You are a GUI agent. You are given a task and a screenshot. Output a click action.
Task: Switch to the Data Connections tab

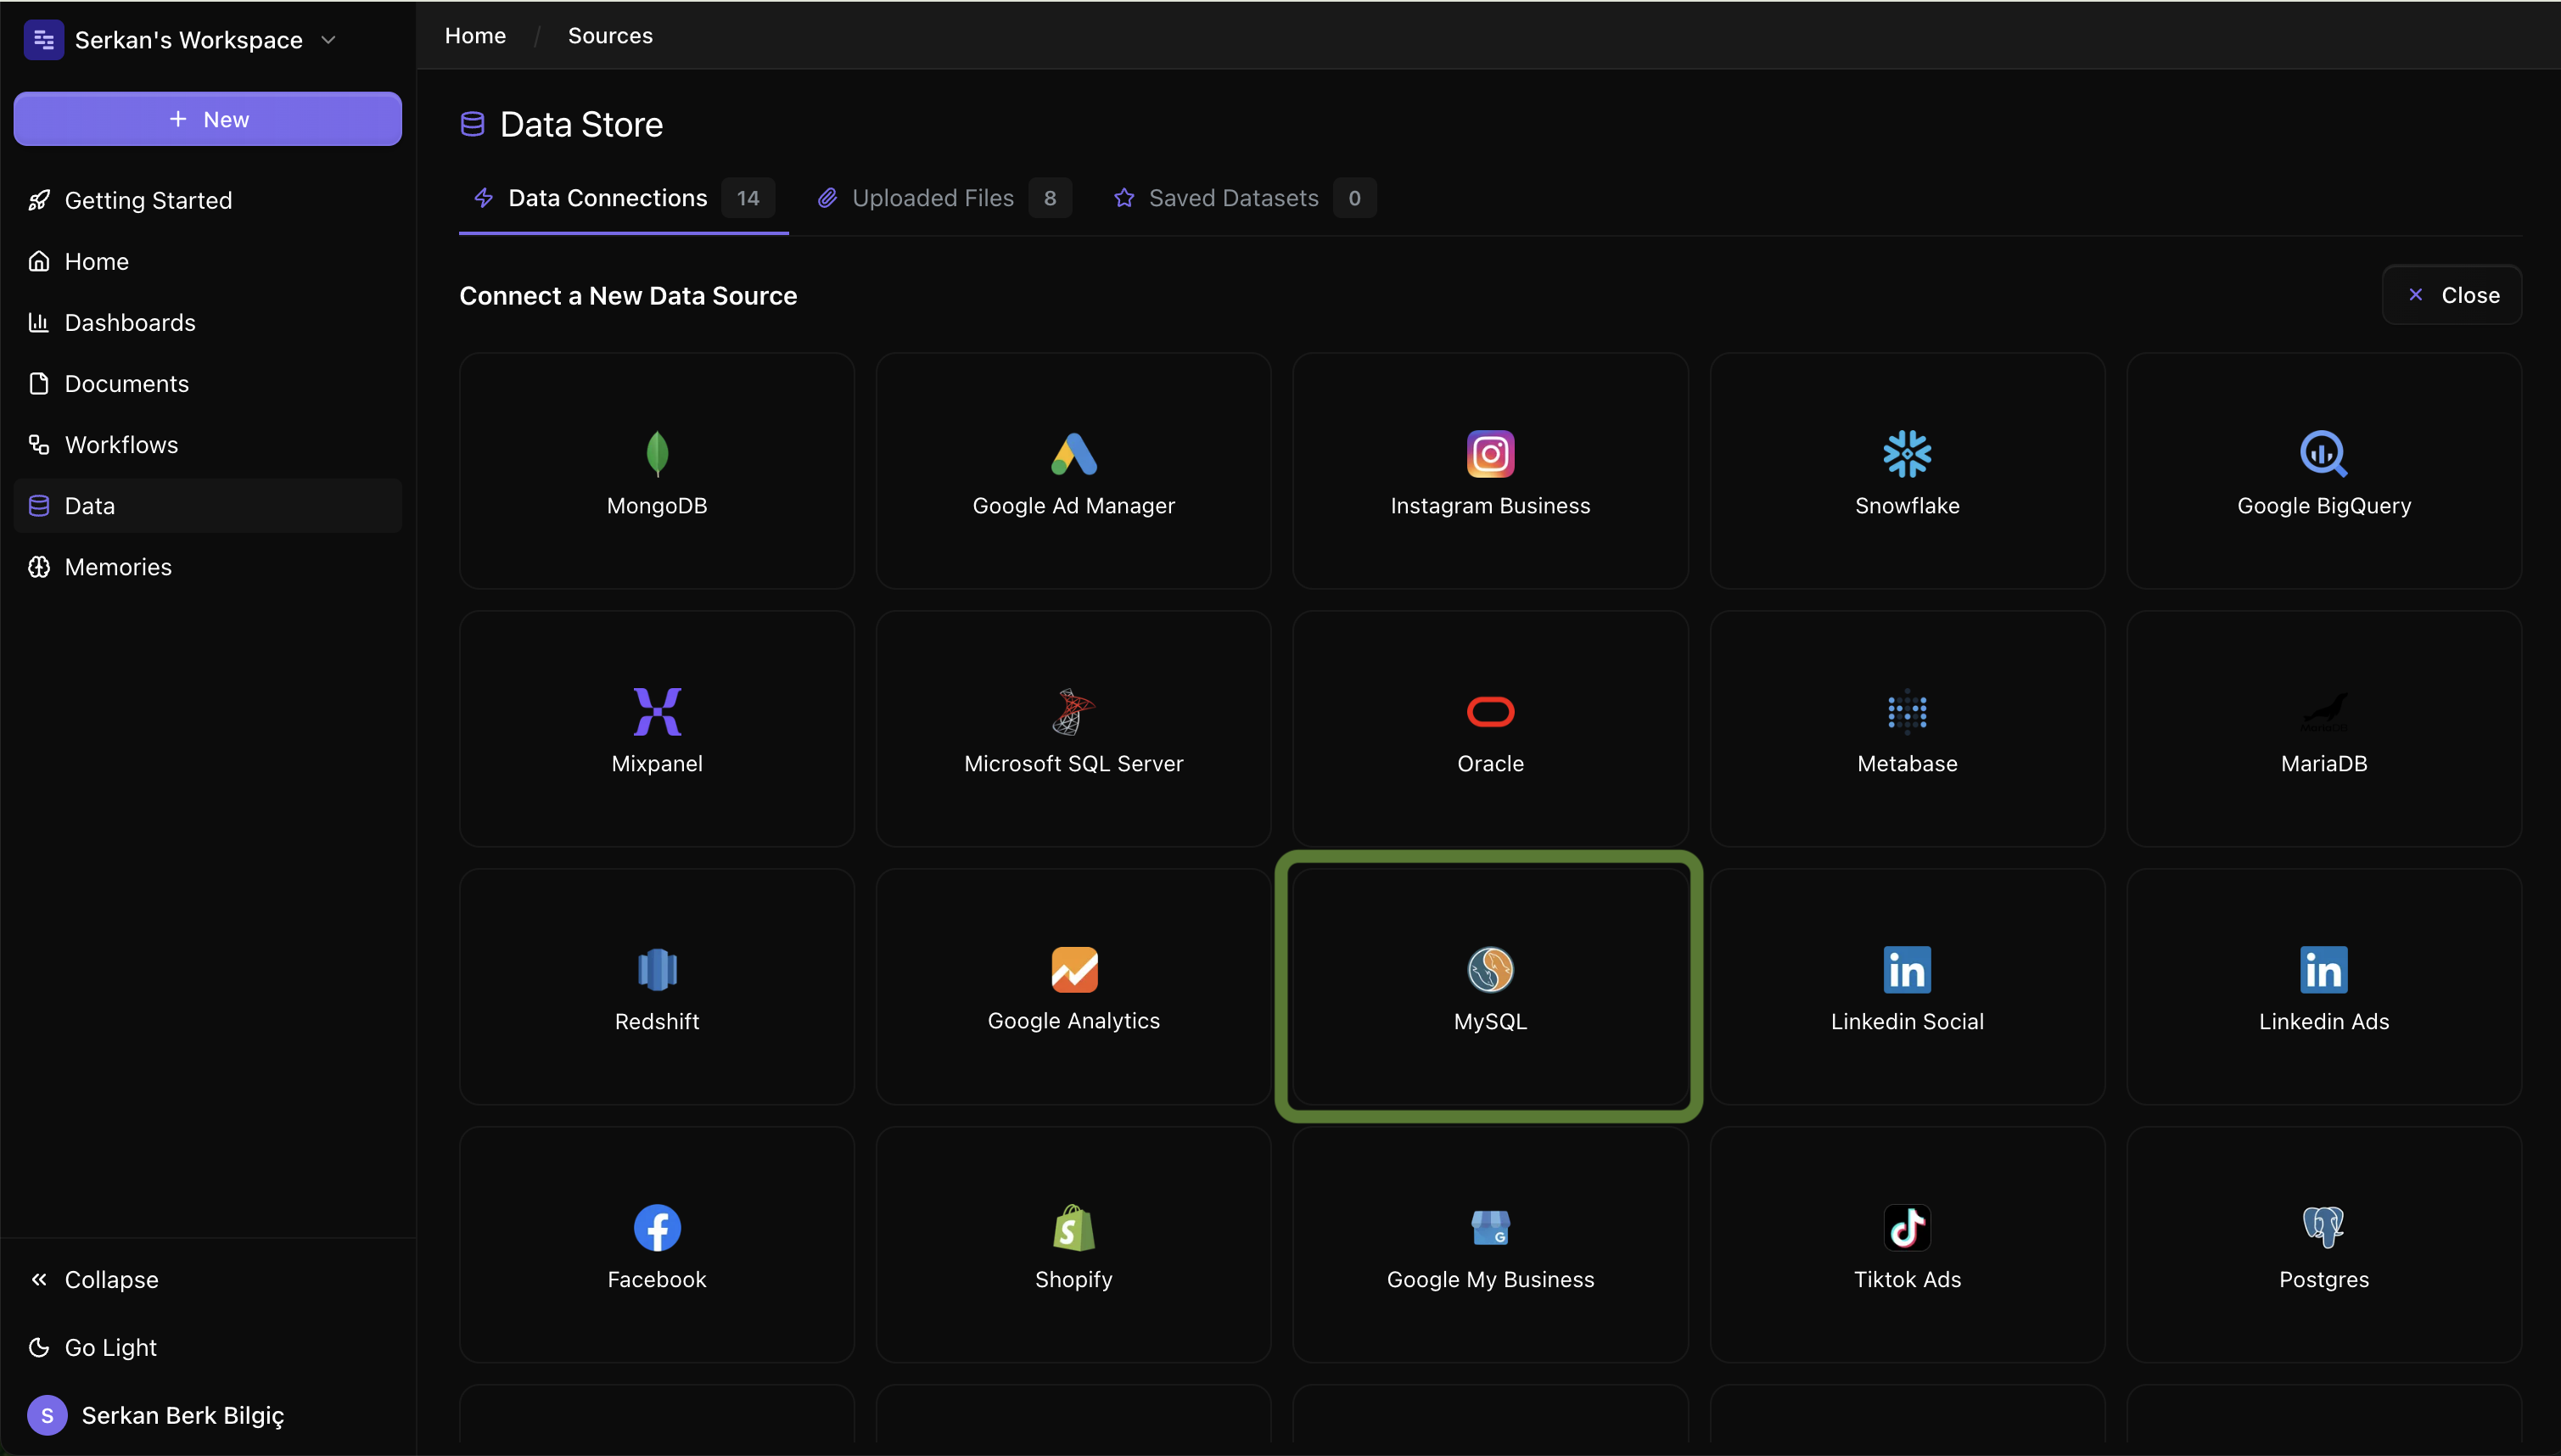tap(624, 198)
